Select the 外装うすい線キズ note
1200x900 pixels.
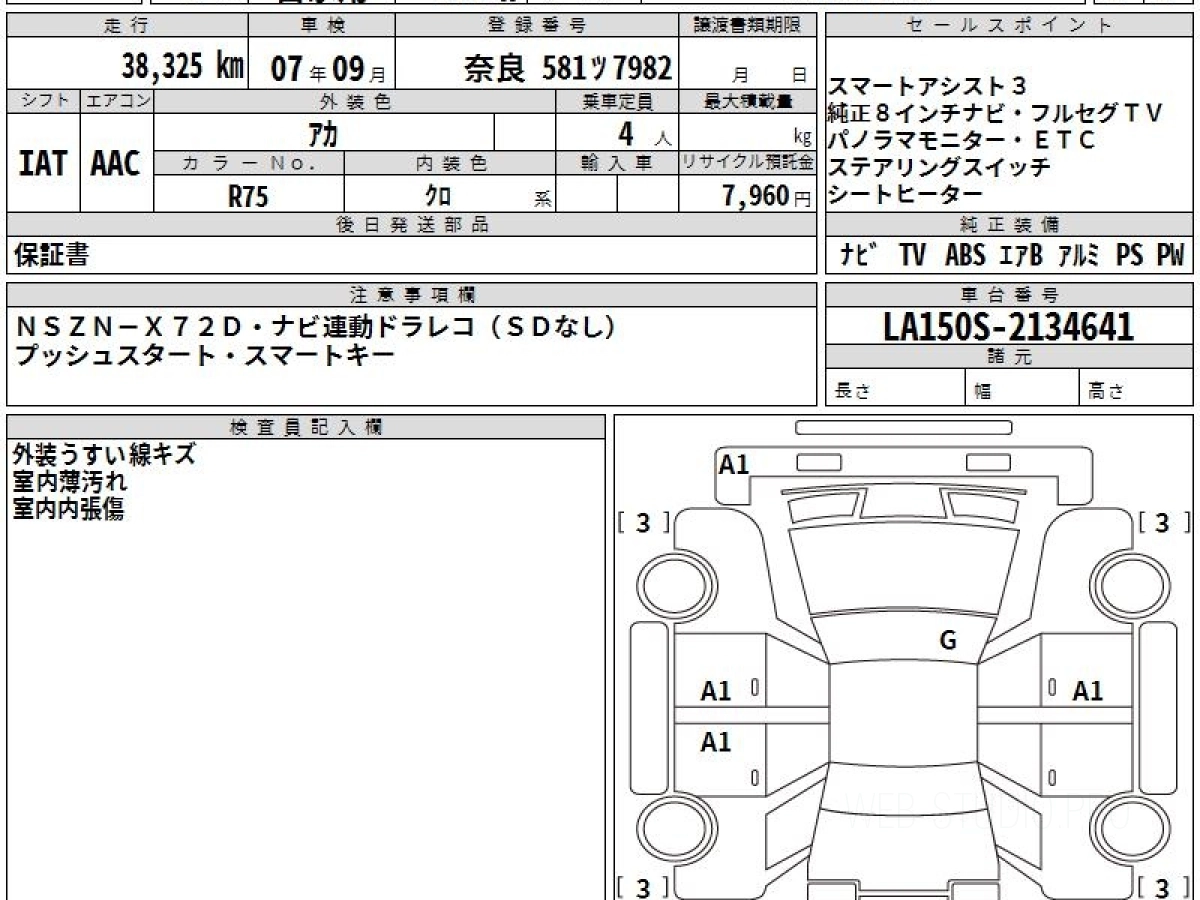[x=104, y=454]
